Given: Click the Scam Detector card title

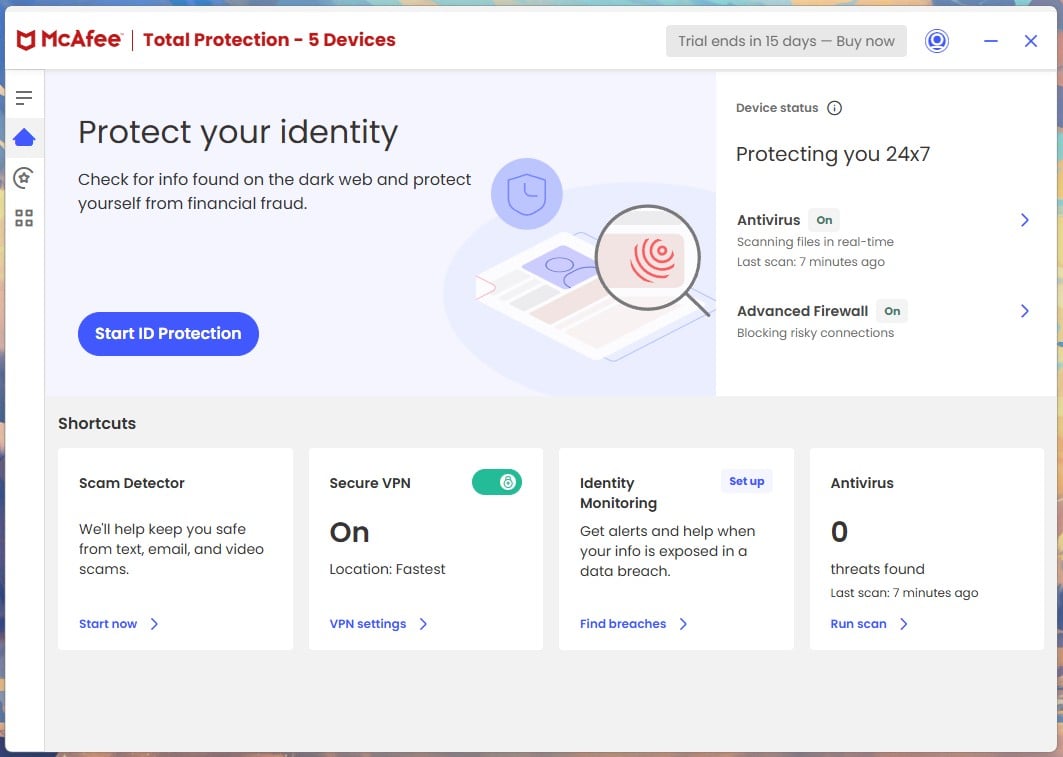Looking at the screenshot, I should (x=132, y=483).
